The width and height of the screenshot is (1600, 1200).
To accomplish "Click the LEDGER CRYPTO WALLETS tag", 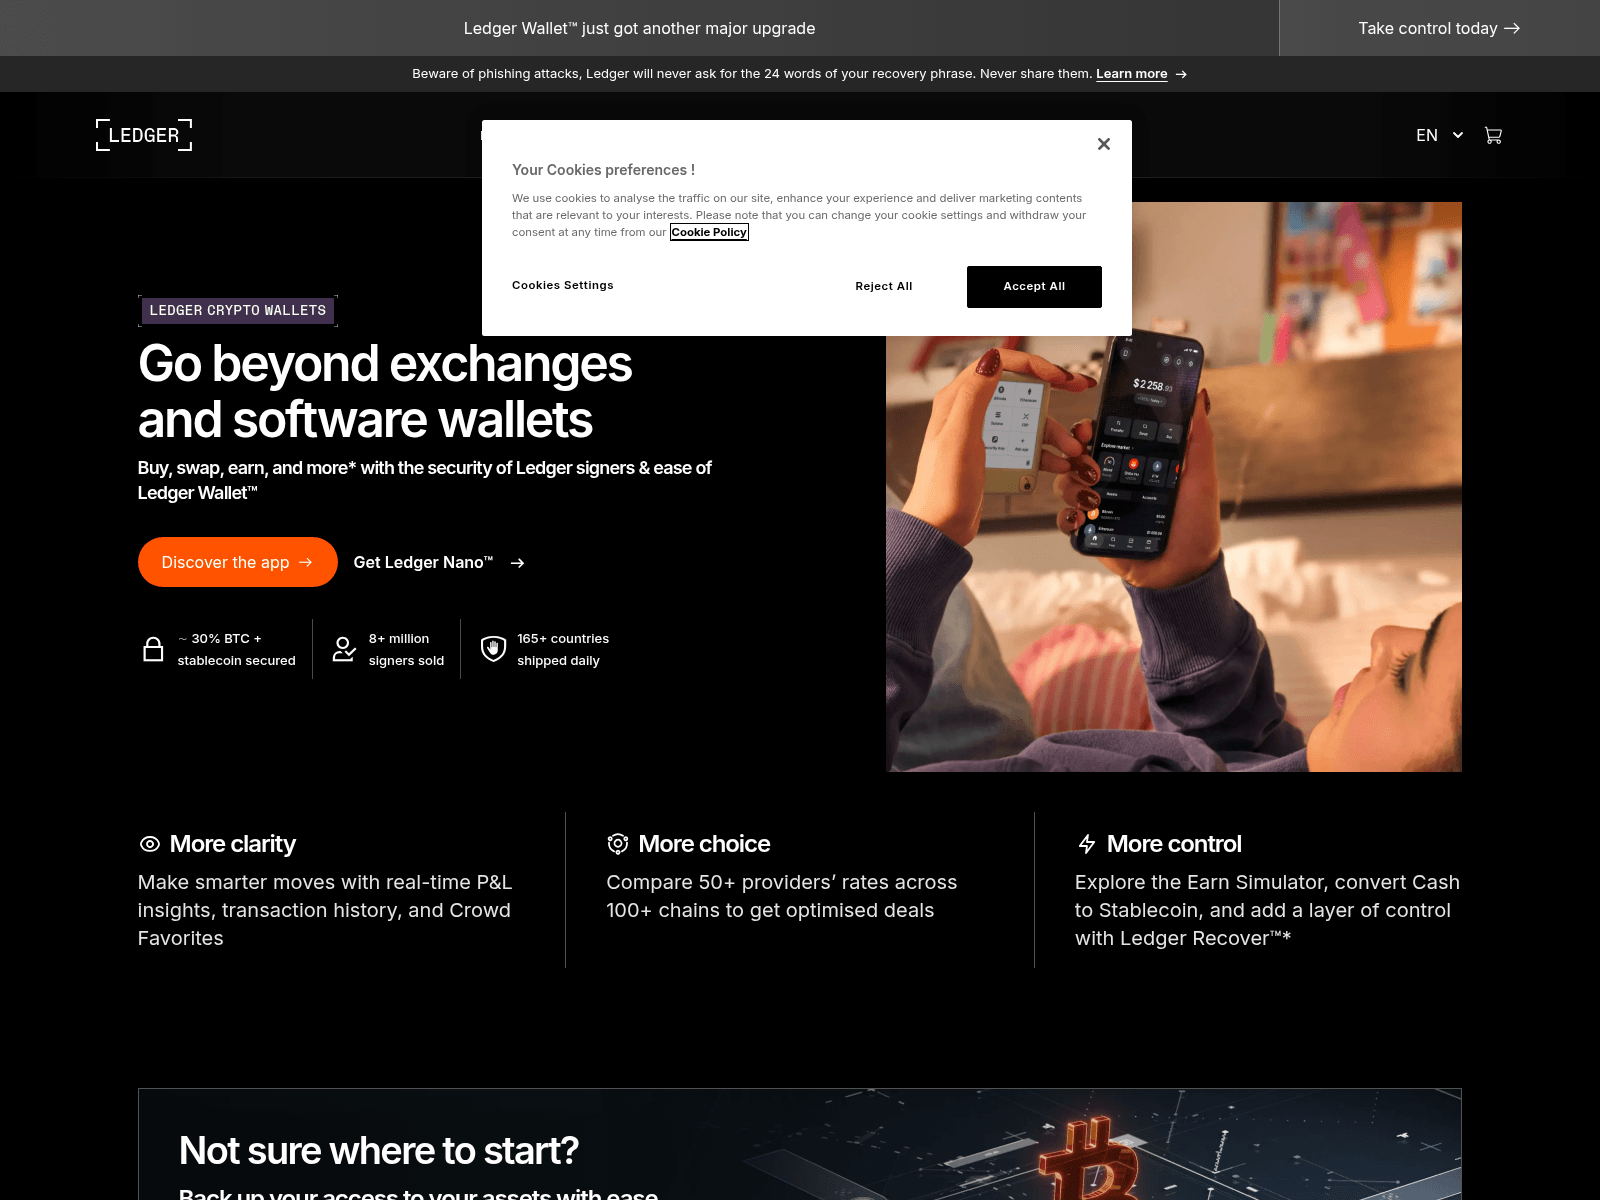I will click(x=238, y=311).
